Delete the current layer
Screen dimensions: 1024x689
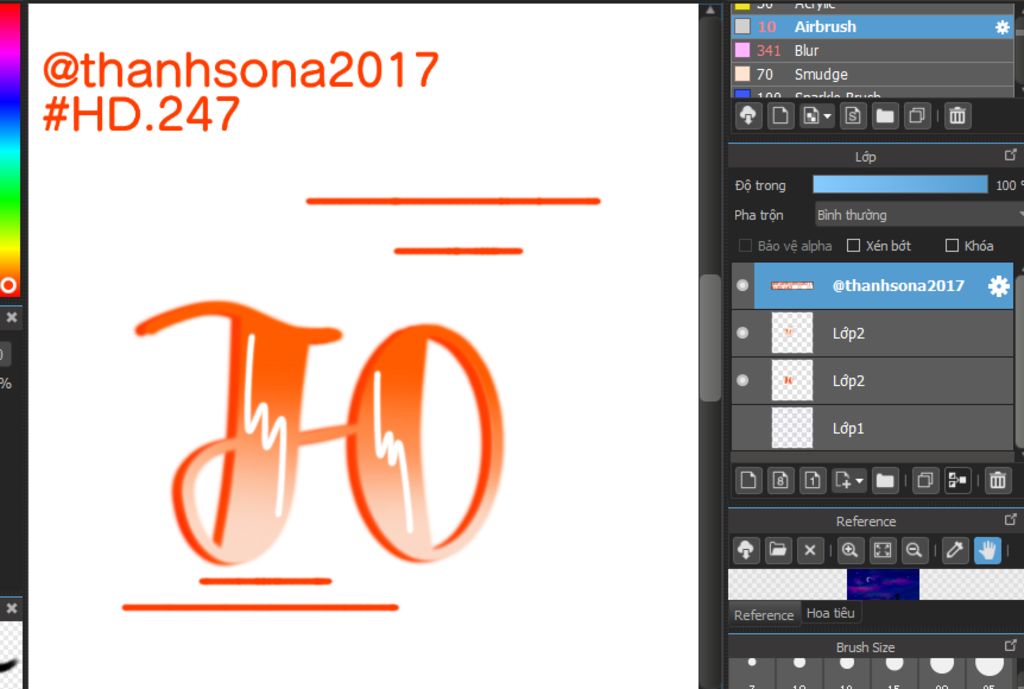(x=997, y=481)
